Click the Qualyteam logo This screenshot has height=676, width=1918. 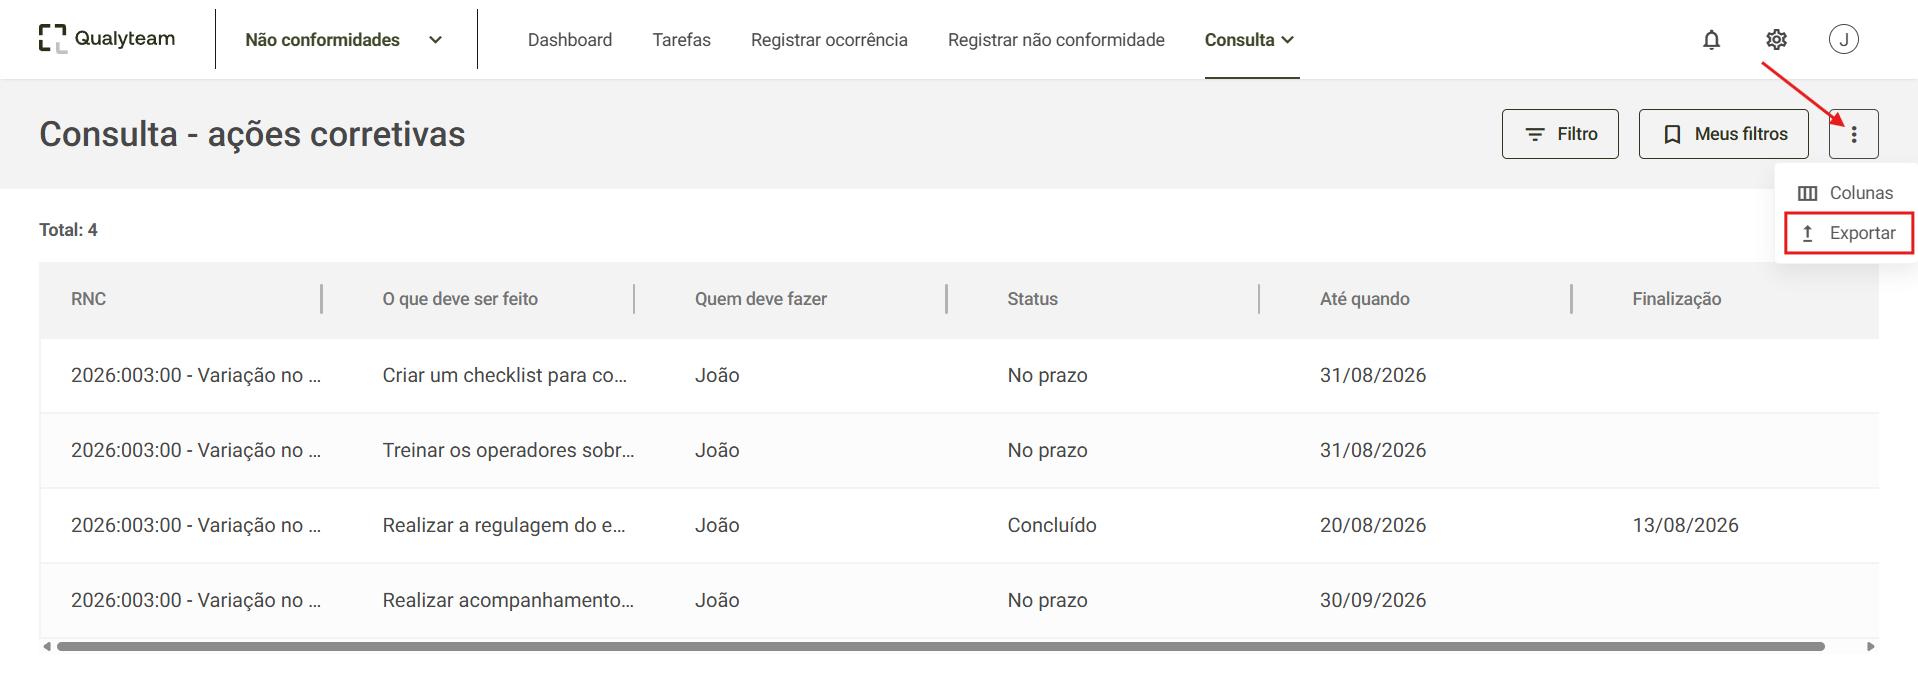[107, 39]
